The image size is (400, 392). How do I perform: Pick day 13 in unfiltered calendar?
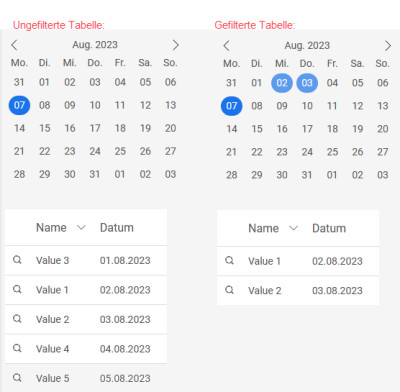click(x=170, y=105)
